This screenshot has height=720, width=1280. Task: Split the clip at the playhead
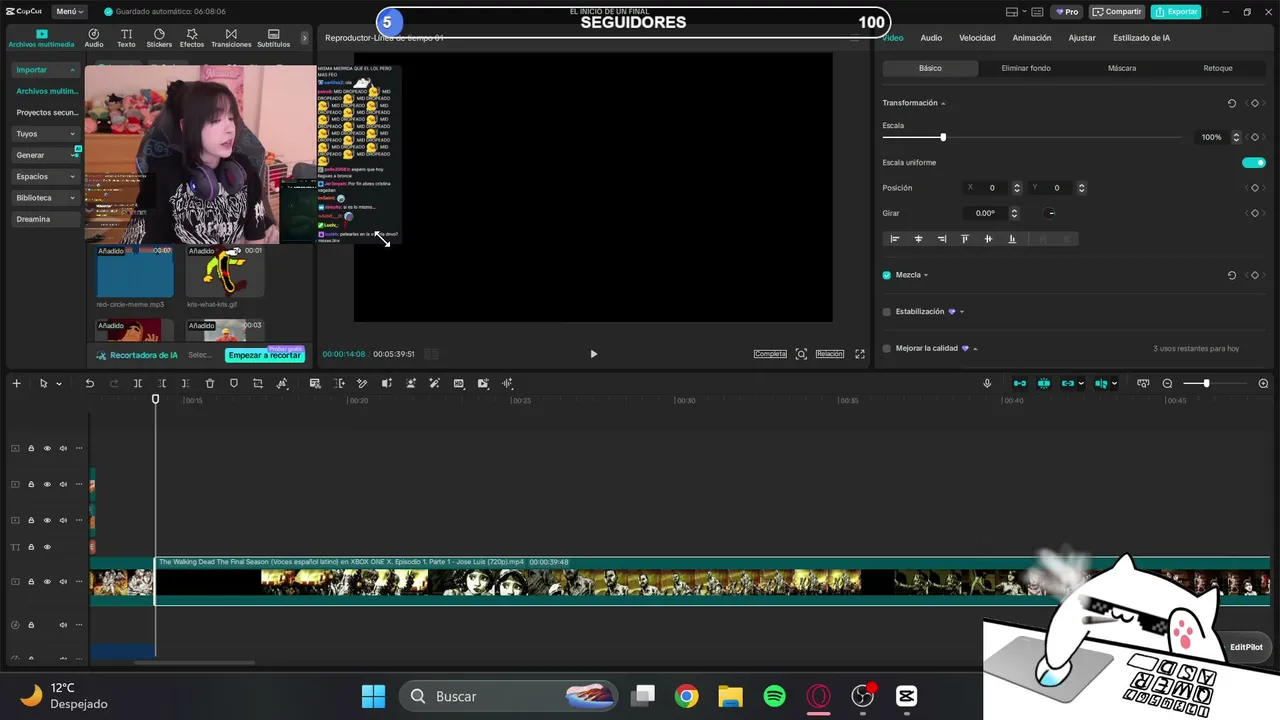[138, 384]
